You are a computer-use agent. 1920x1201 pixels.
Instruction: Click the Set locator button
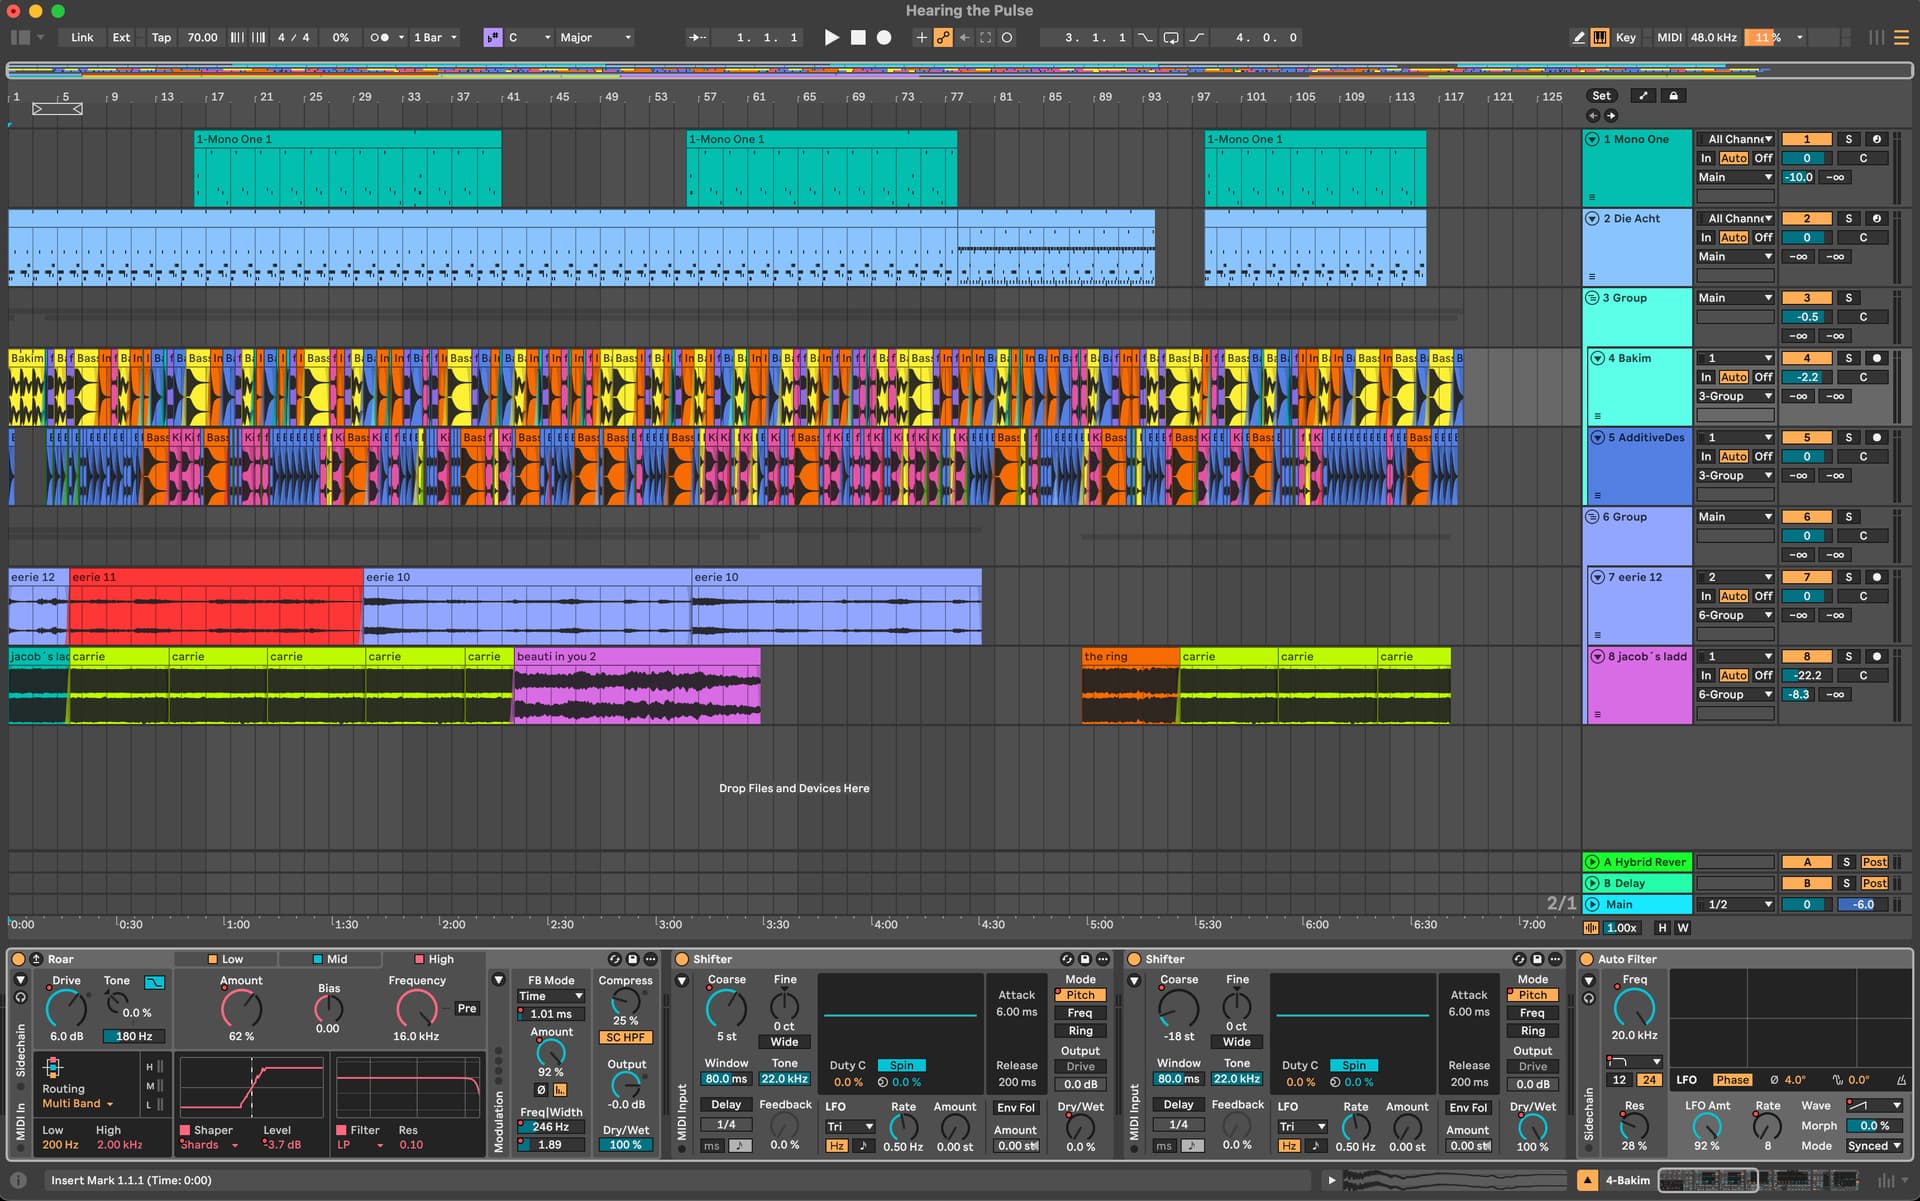tap(1601, 96)
